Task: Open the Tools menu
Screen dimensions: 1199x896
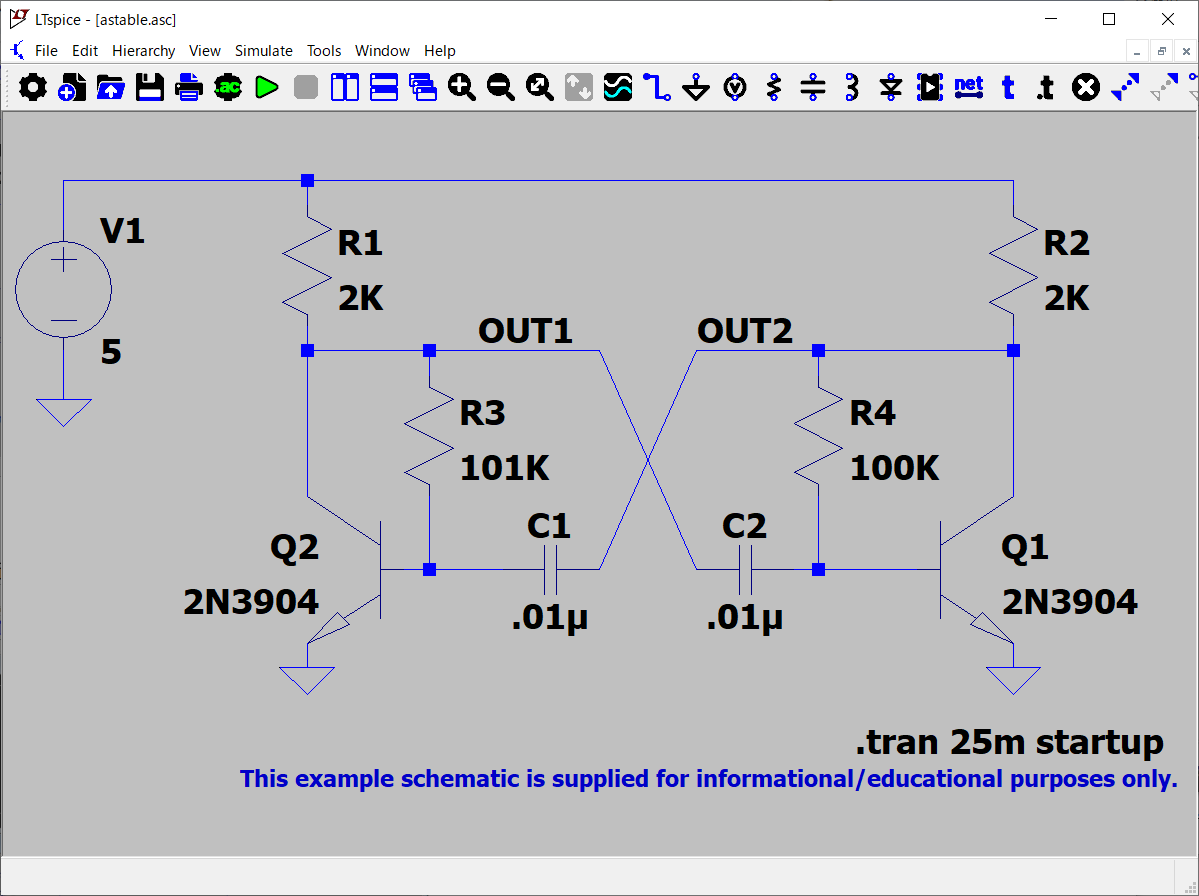Action: tap(324, 51)
